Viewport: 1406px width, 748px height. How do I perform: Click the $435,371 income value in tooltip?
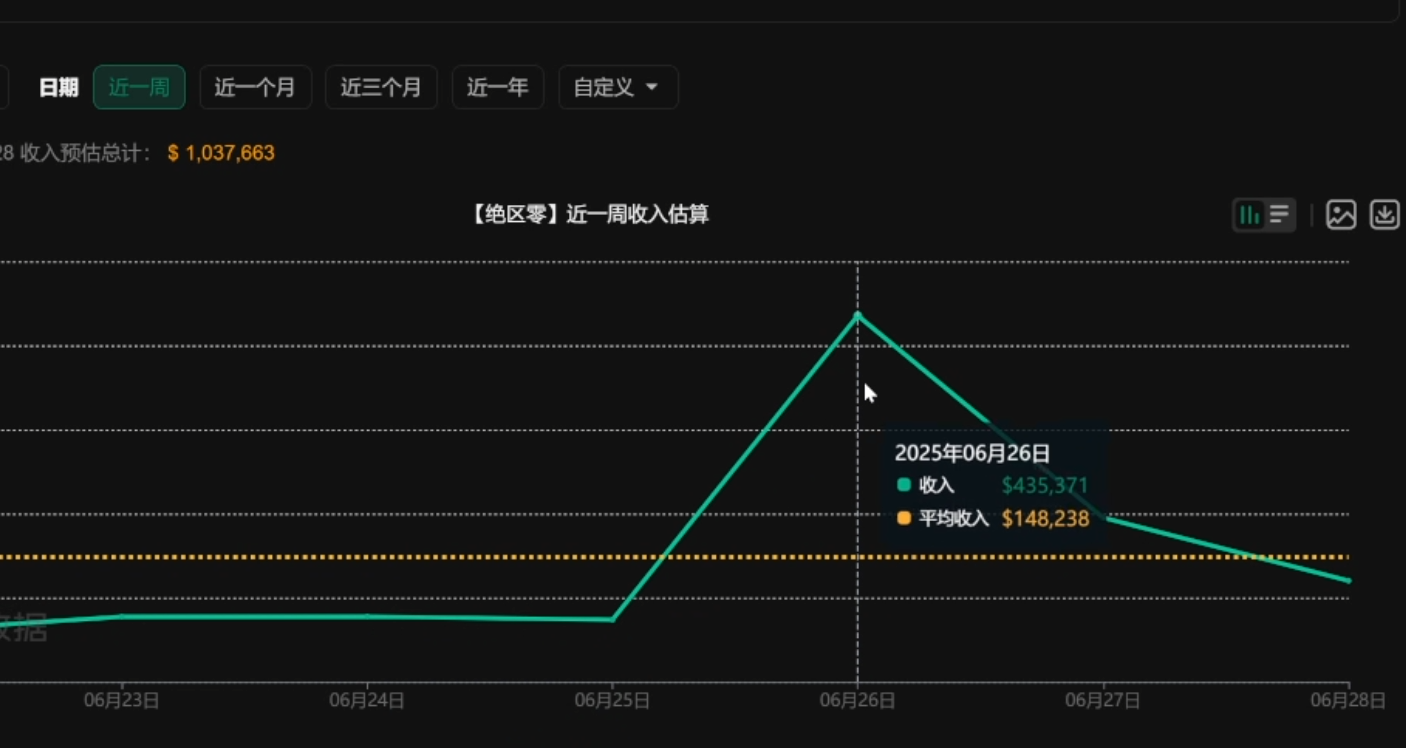click(1045, 486)
